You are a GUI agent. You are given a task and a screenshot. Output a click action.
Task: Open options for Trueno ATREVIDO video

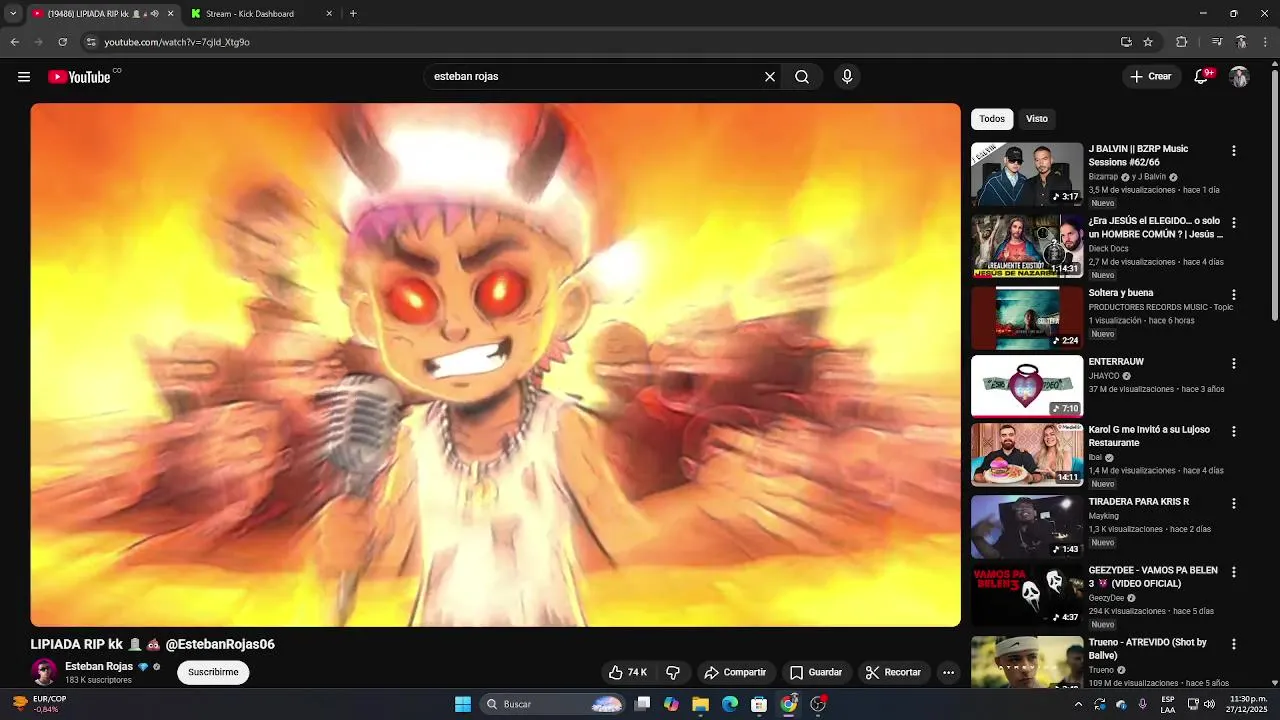[1233, 645]
